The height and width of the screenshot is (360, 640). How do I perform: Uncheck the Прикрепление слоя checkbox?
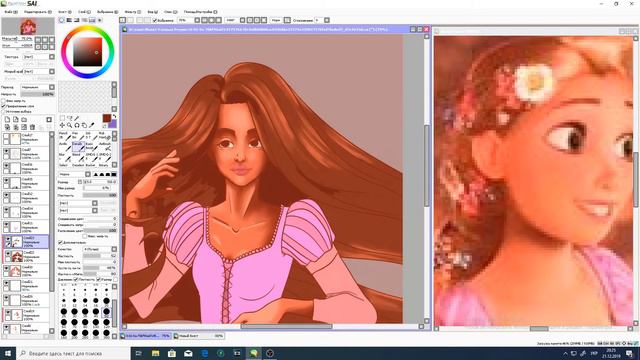3,106
